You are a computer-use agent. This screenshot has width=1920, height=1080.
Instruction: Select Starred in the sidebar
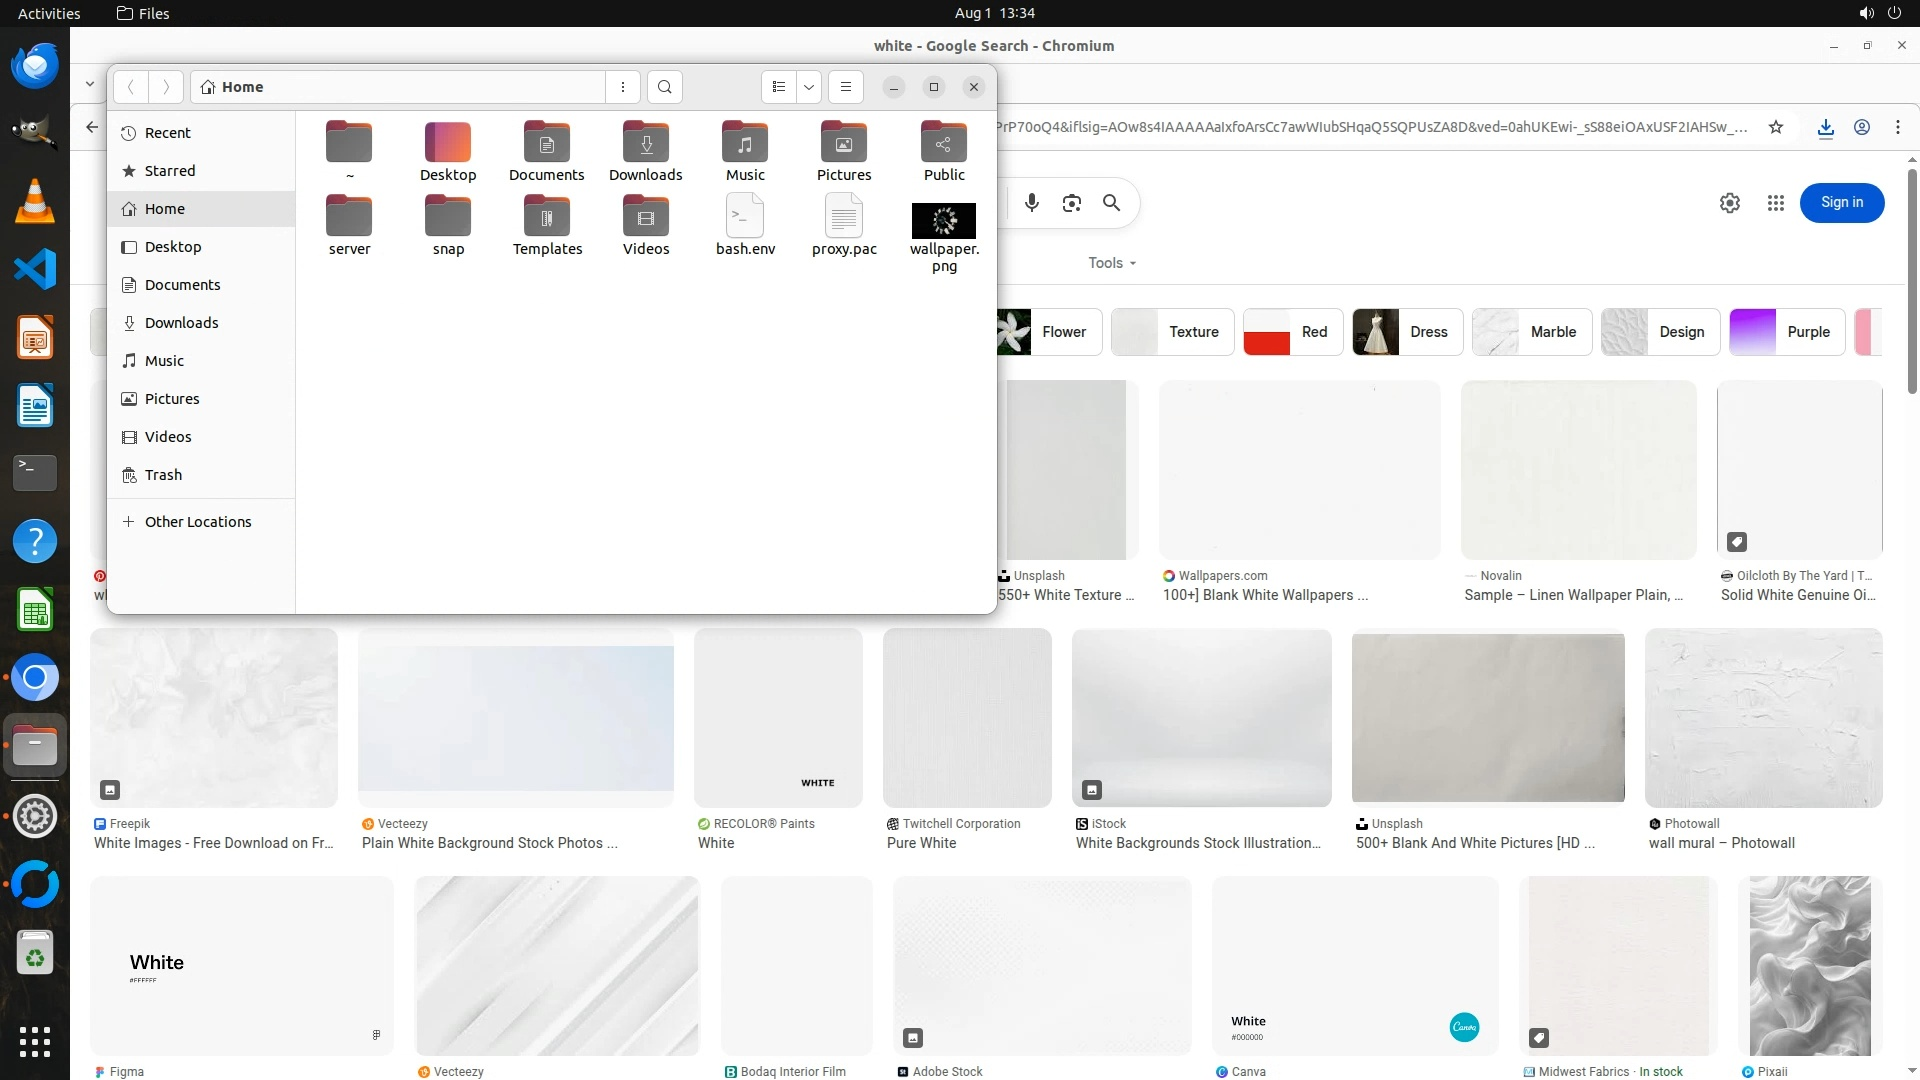point(170,171)
